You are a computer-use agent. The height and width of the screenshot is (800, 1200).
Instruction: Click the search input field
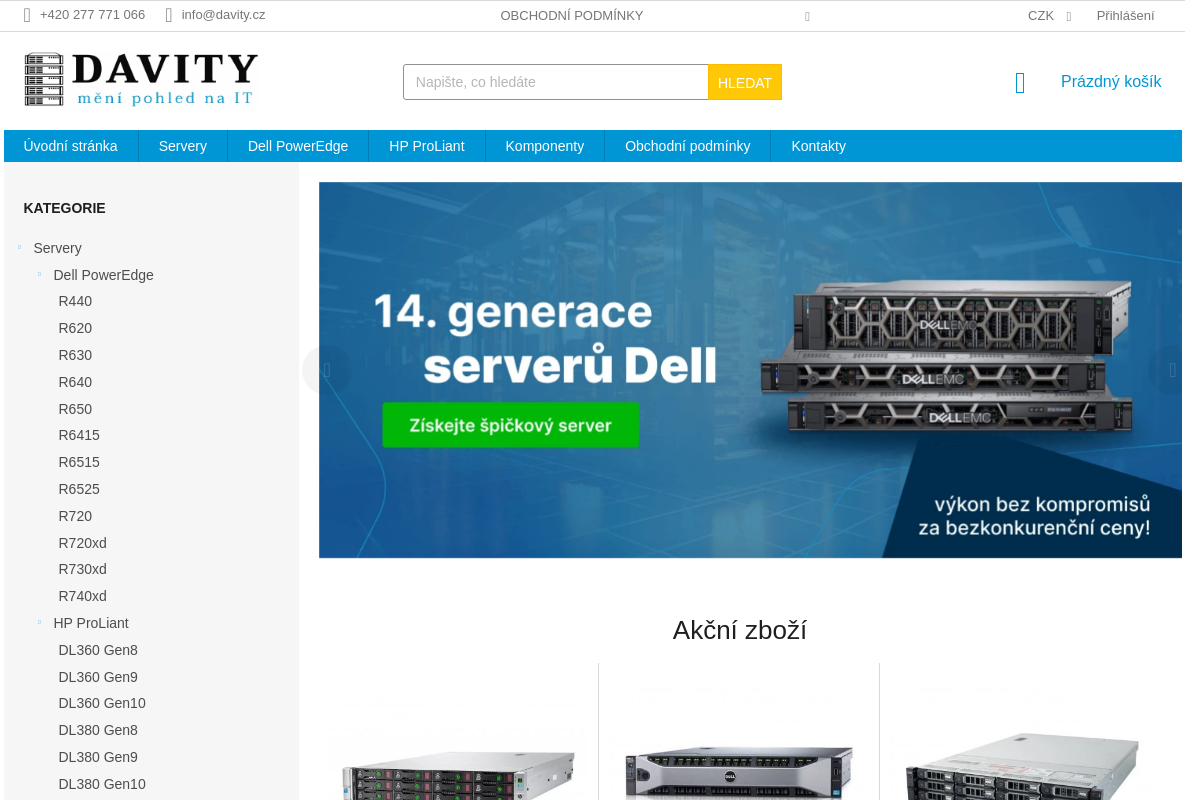pyautogui.click(x=555, y=82)
